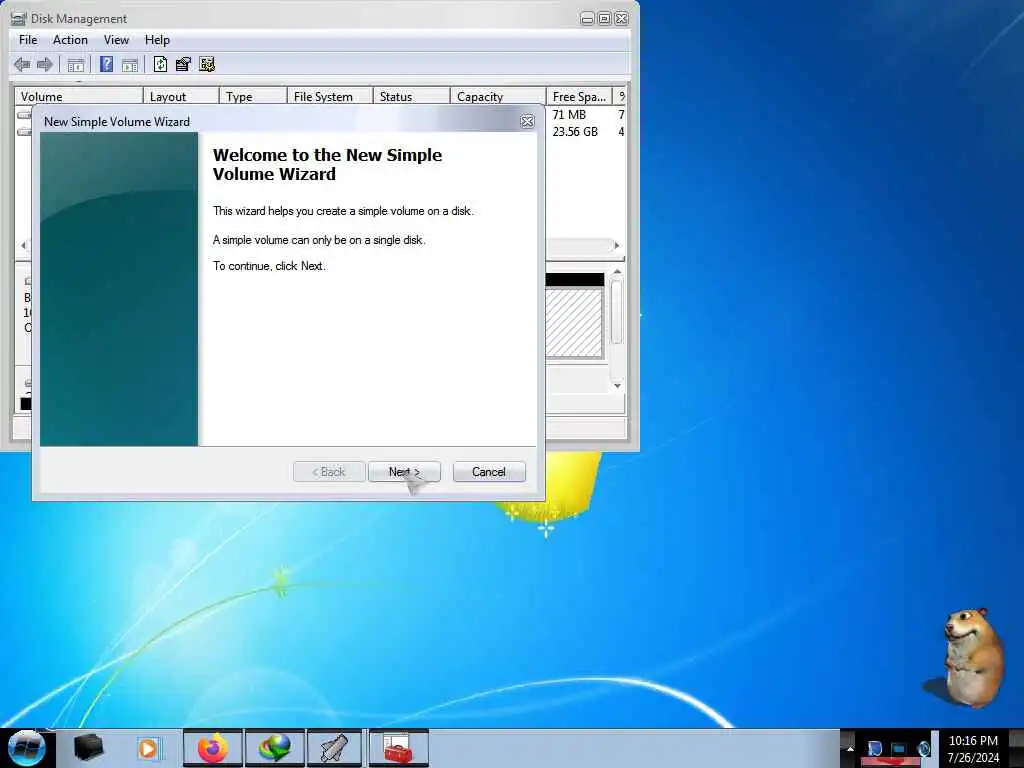
Task: Open the black box icon on the taskbar
Action: coord(89,748)
